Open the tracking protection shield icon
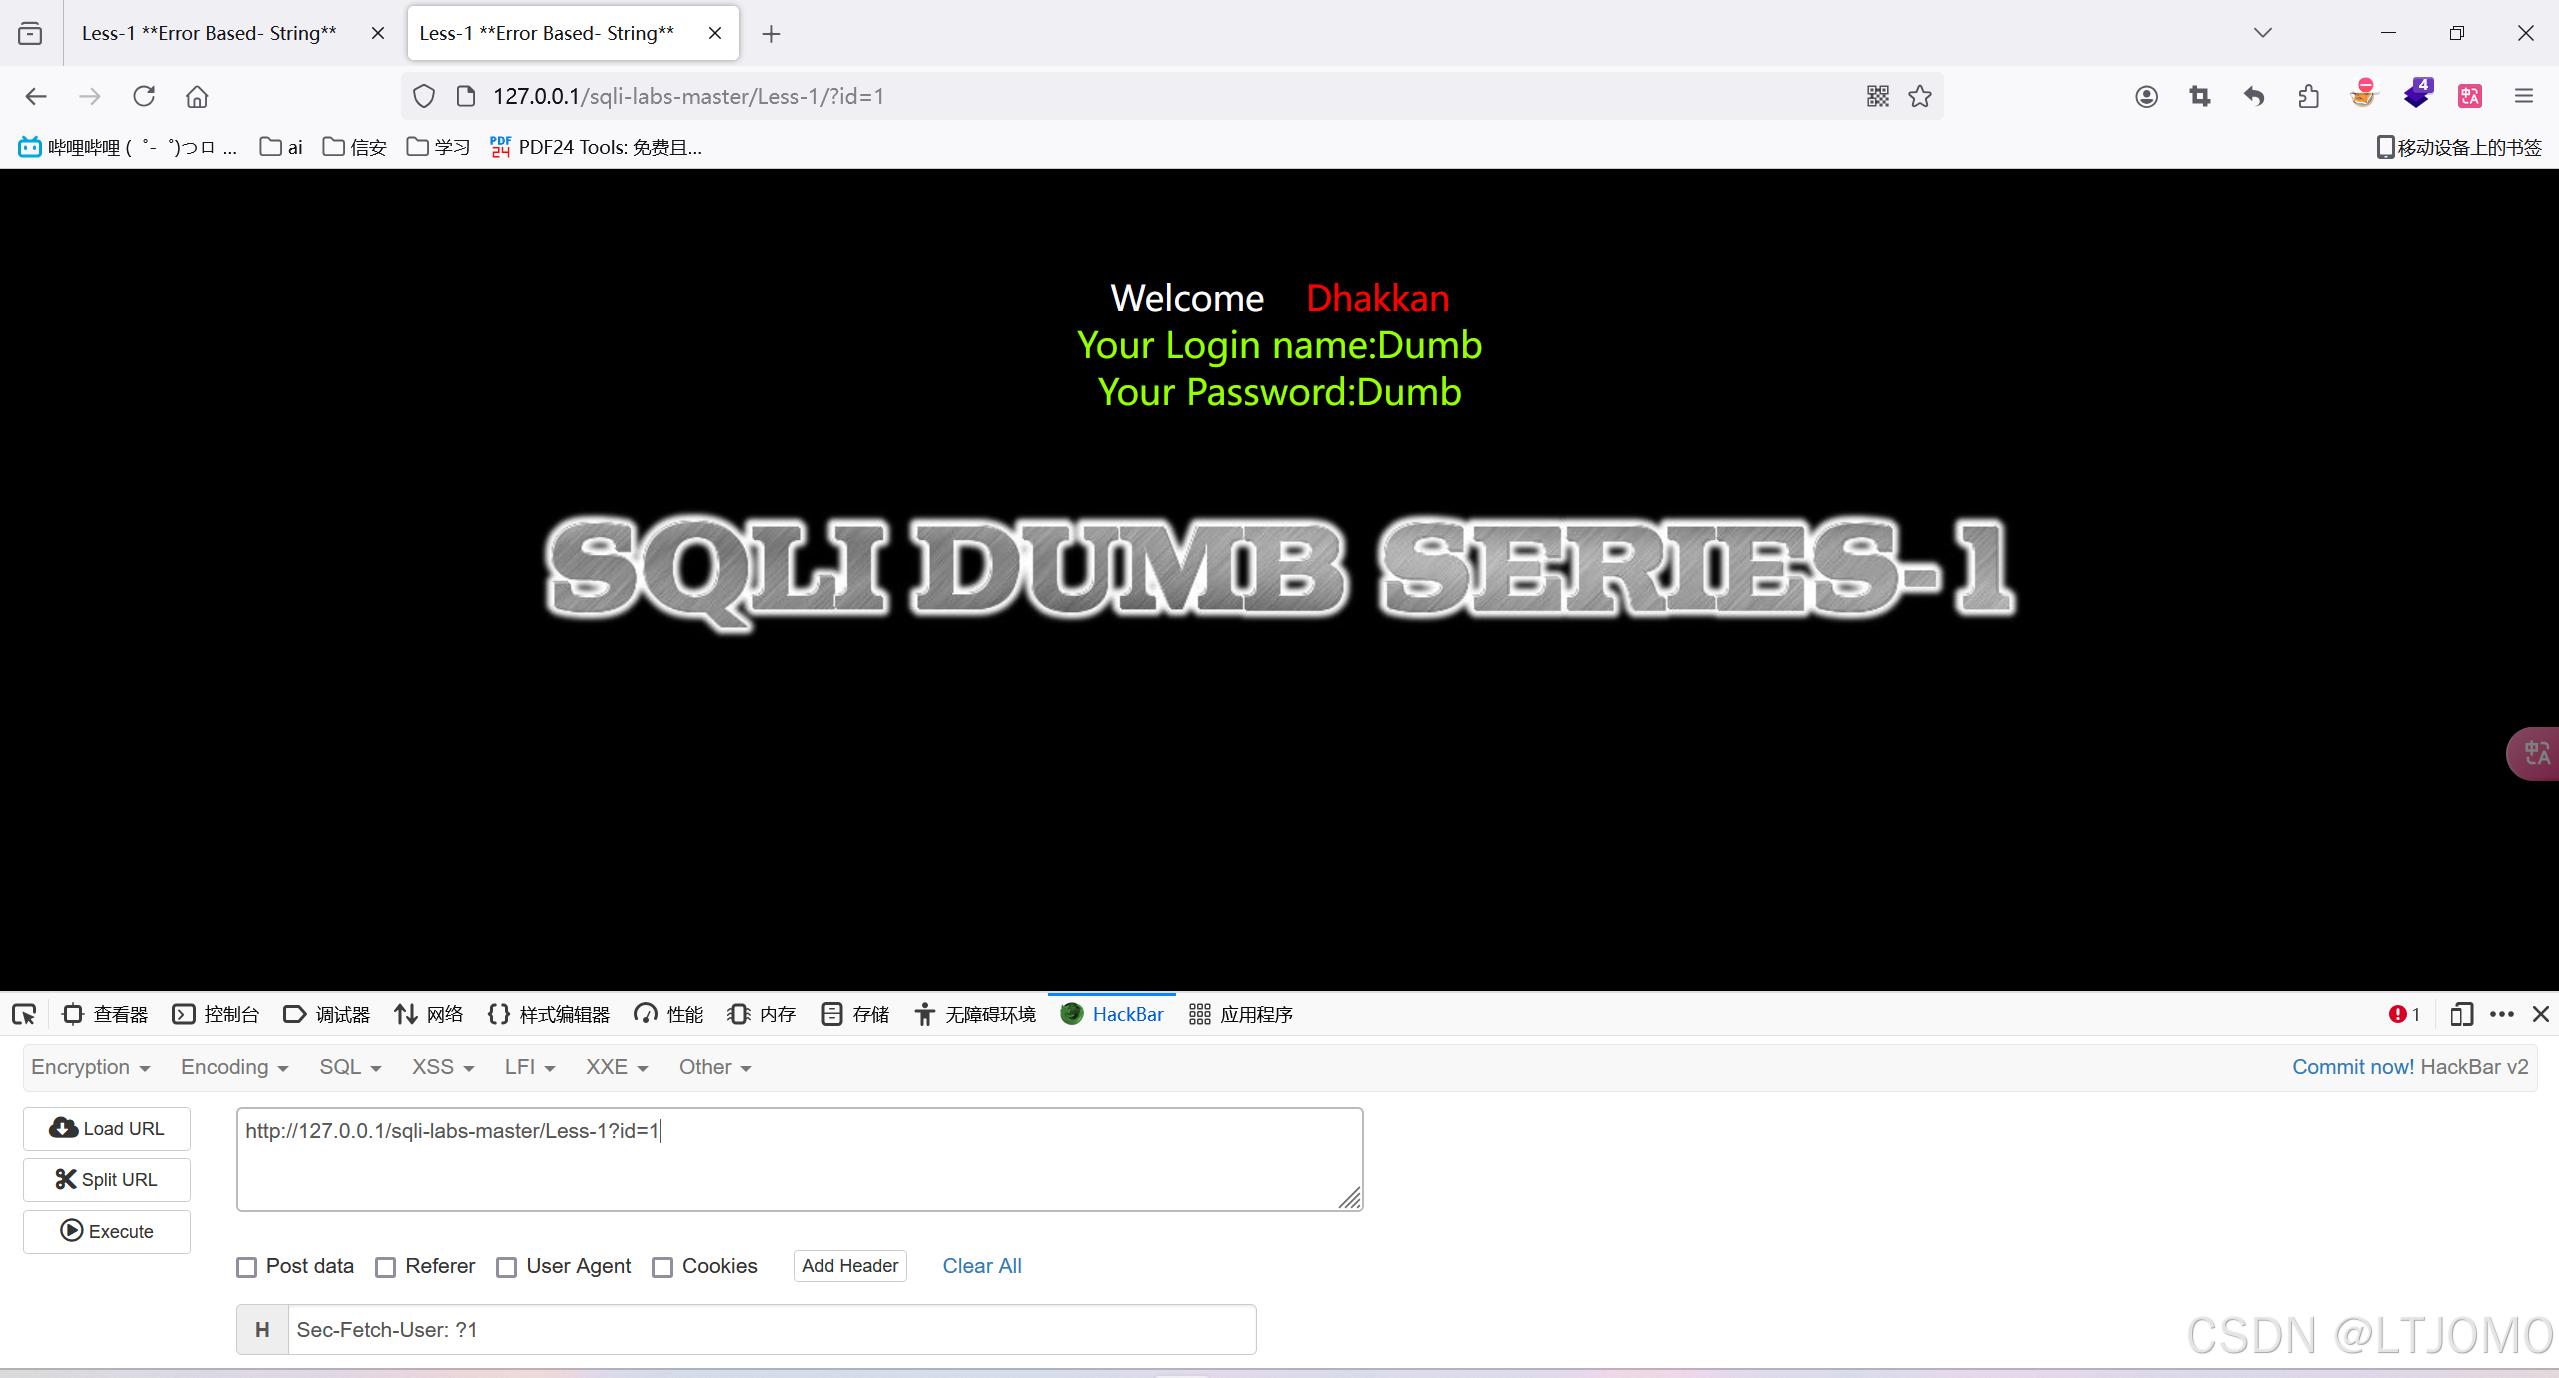Image resolution: width=2559 pixels, height=1378 pixels. point(424,96)
